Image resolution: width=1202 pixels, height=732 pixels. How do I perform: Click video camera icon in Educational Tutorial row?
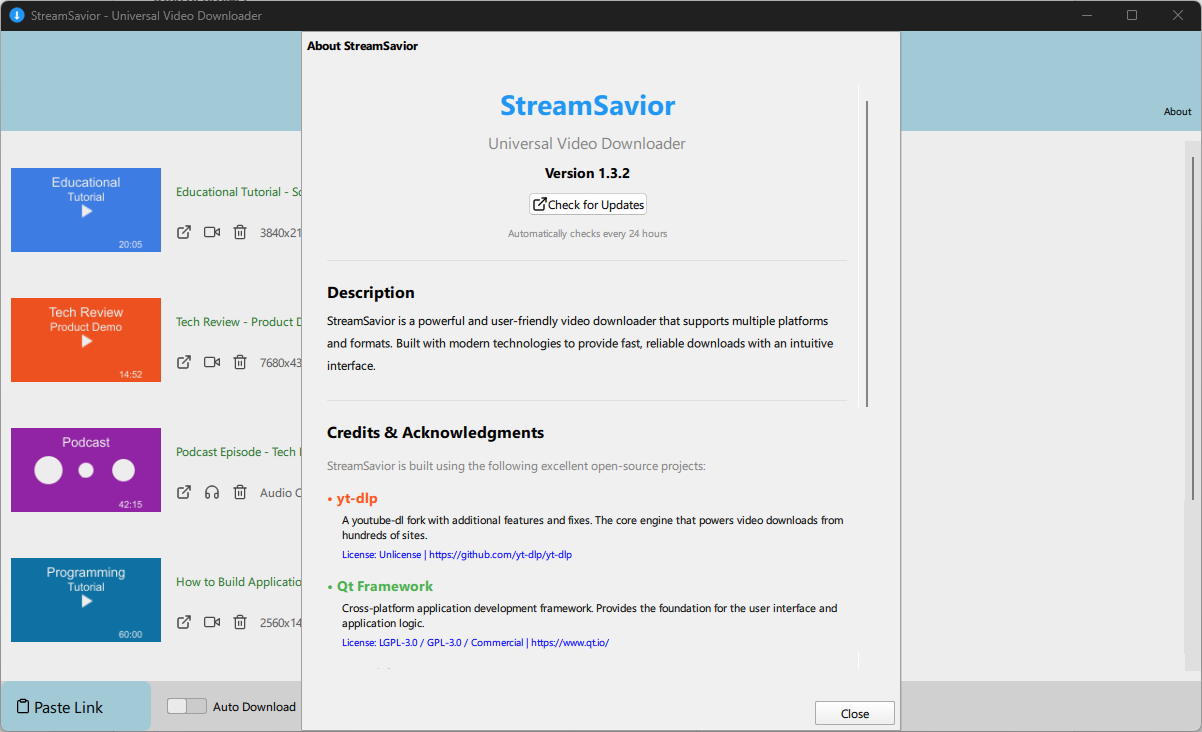pyautogui.click(x=212, y=232)
